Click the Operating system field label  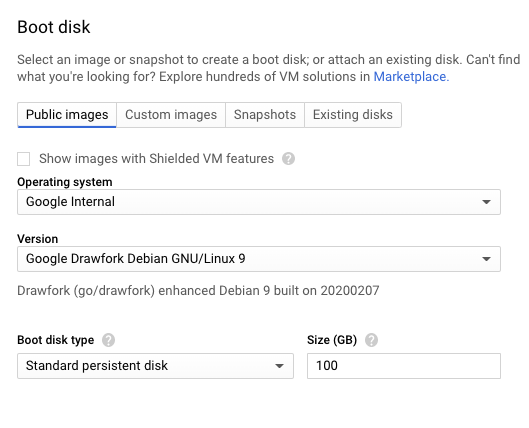click(65, 182)
